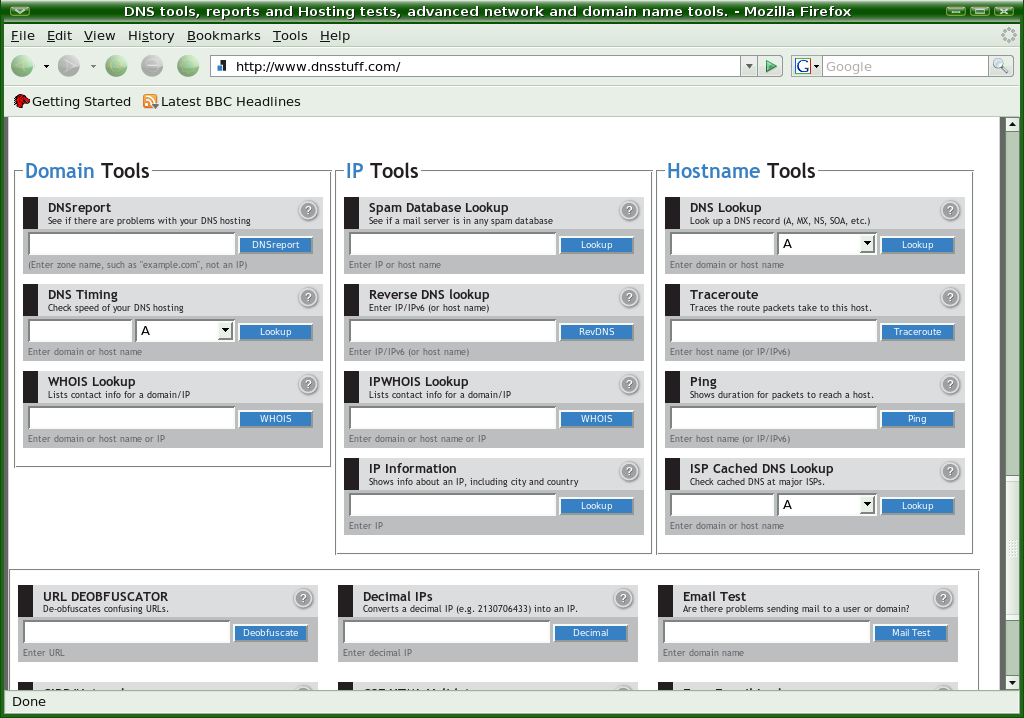Viewport: 1024px width, 718px height.
Task: Open Latest BBC Headlines feed bookmark
Action: (x=222, y=101)
